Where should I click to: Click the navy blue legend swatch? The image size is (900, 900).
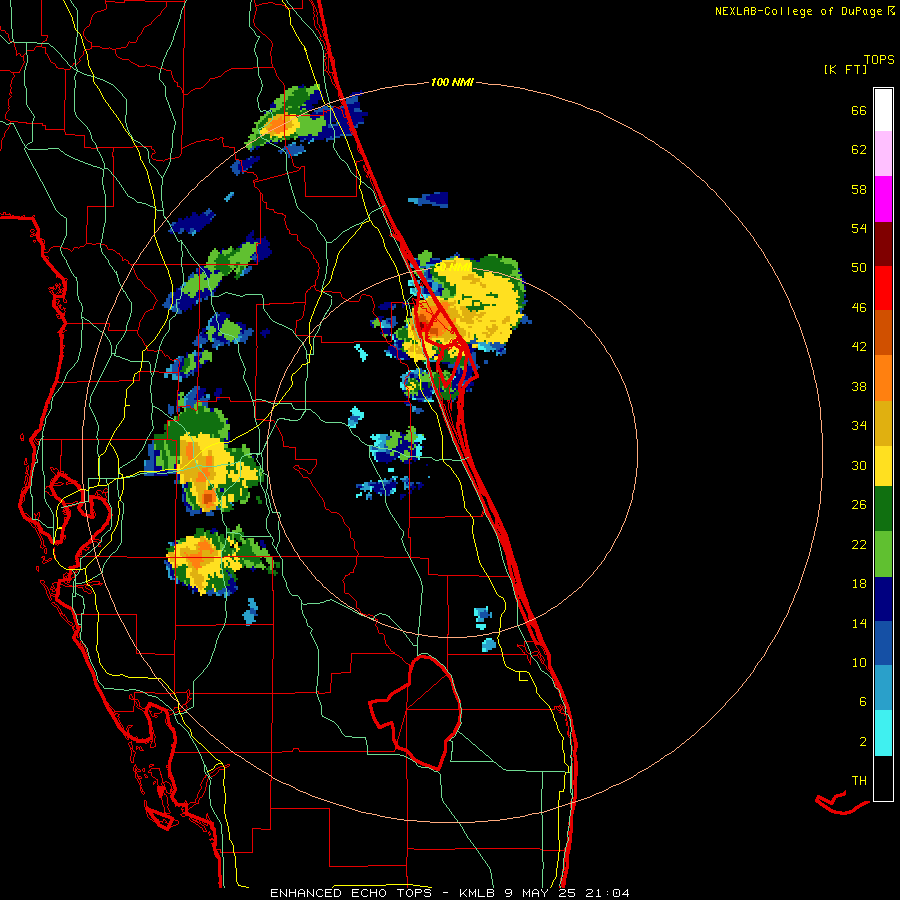[883, 599]
